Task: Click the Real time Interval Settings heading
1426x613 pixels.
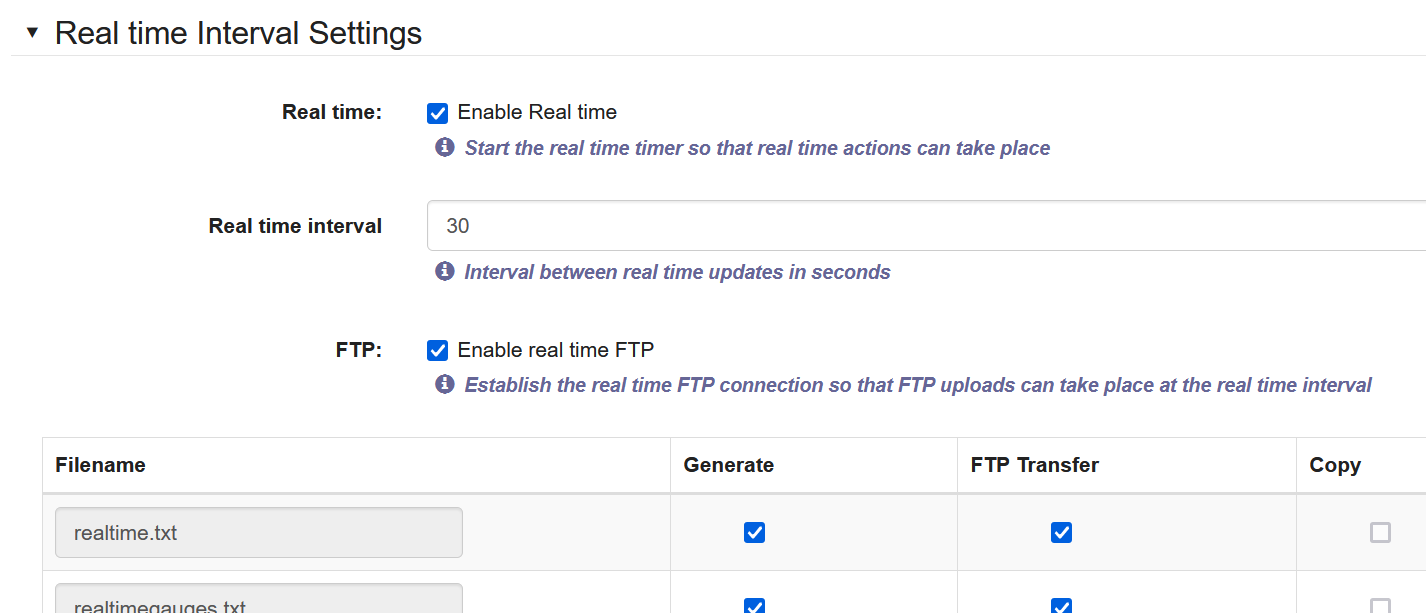Action: (x=238, y=33)
